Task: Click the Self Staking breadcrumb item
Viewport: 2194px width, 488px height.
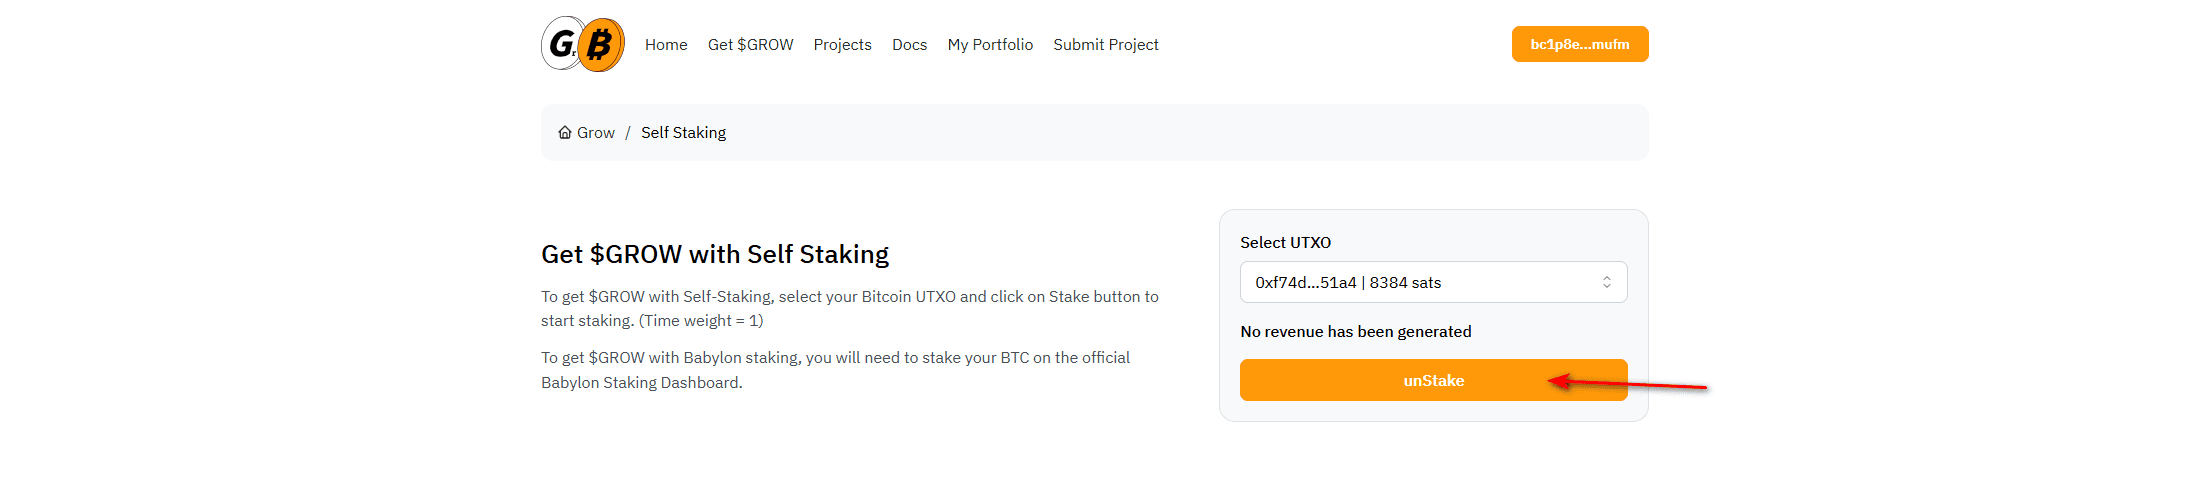Action: 683,132
